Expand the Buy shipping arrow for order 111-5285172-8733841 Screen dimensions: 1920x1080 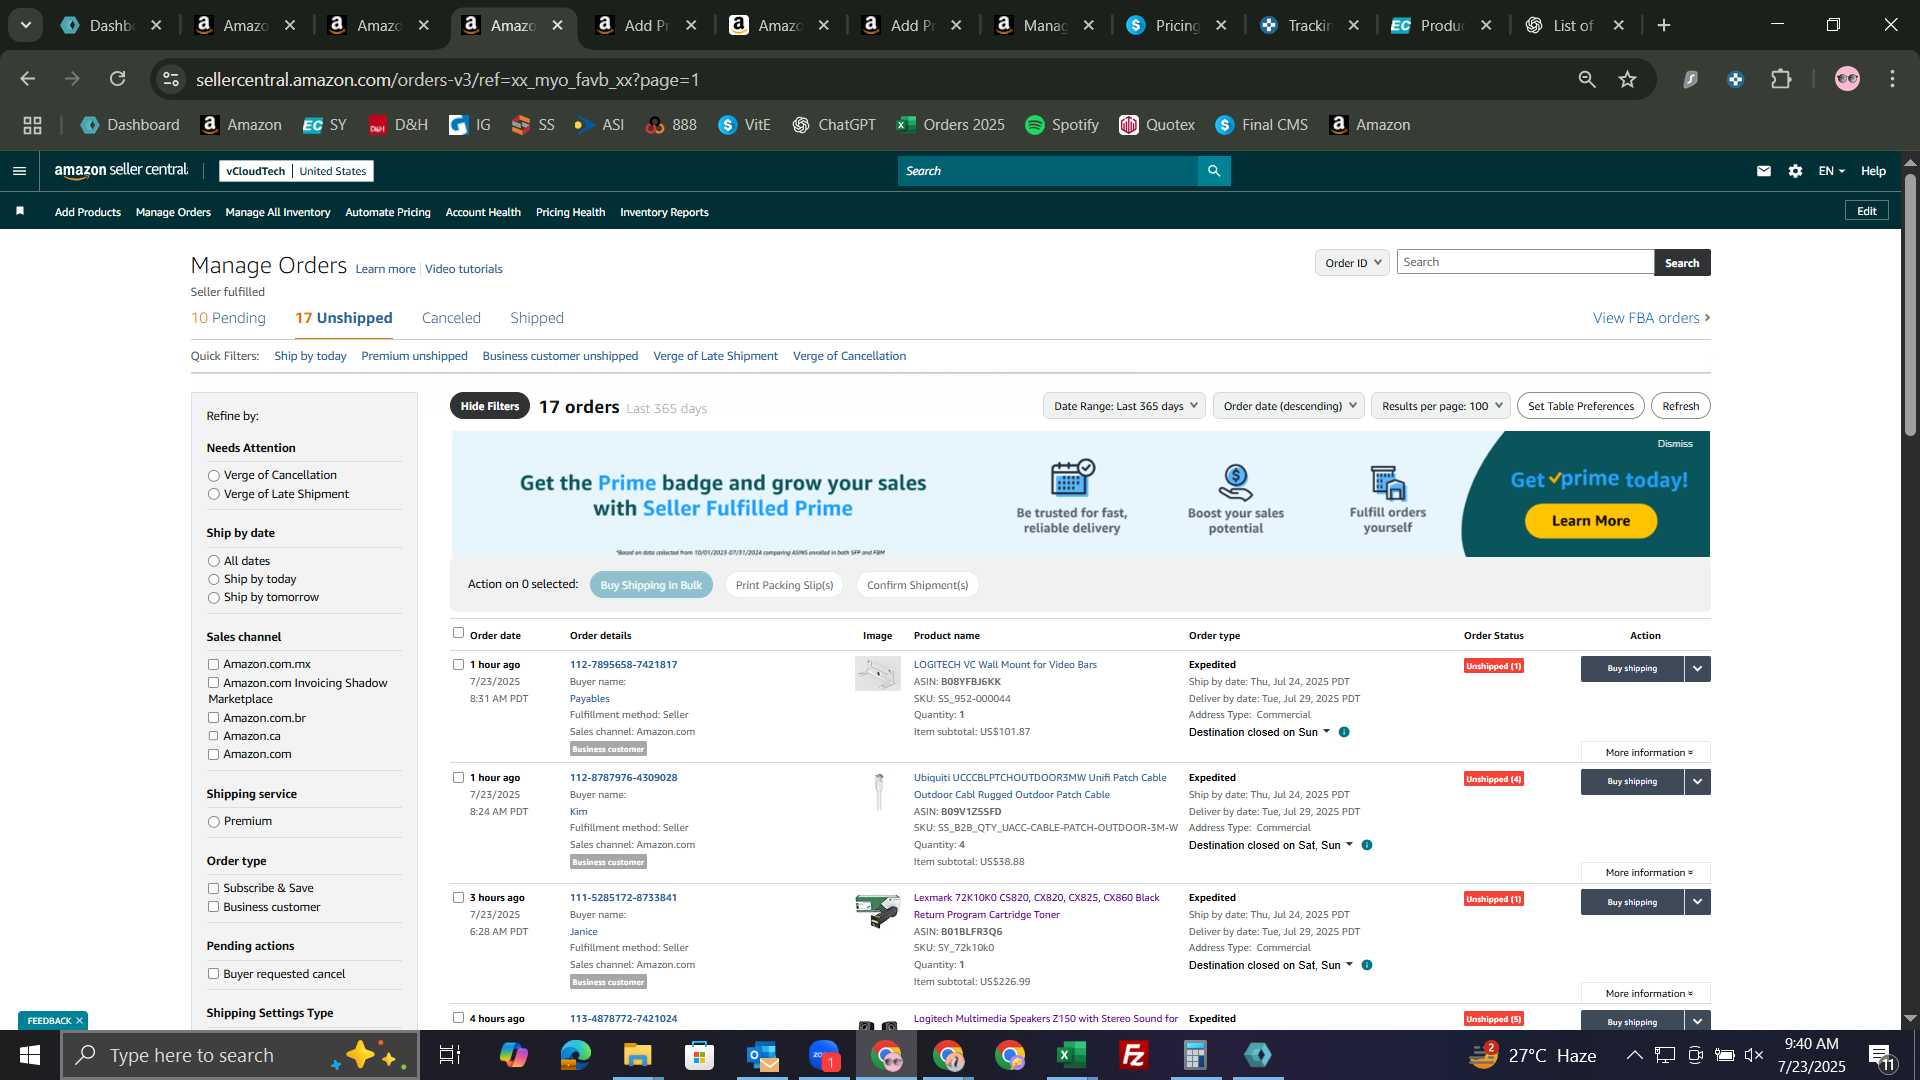click(1697, 902)
